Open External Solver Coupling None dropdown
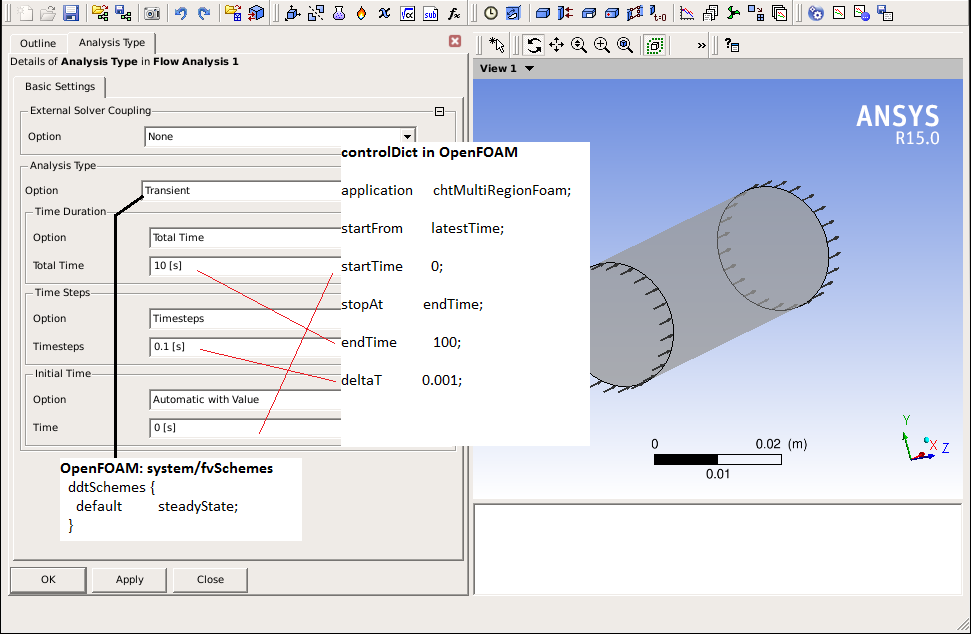The width and height of the screenshot is (971, 634). (x=407, y=136)
